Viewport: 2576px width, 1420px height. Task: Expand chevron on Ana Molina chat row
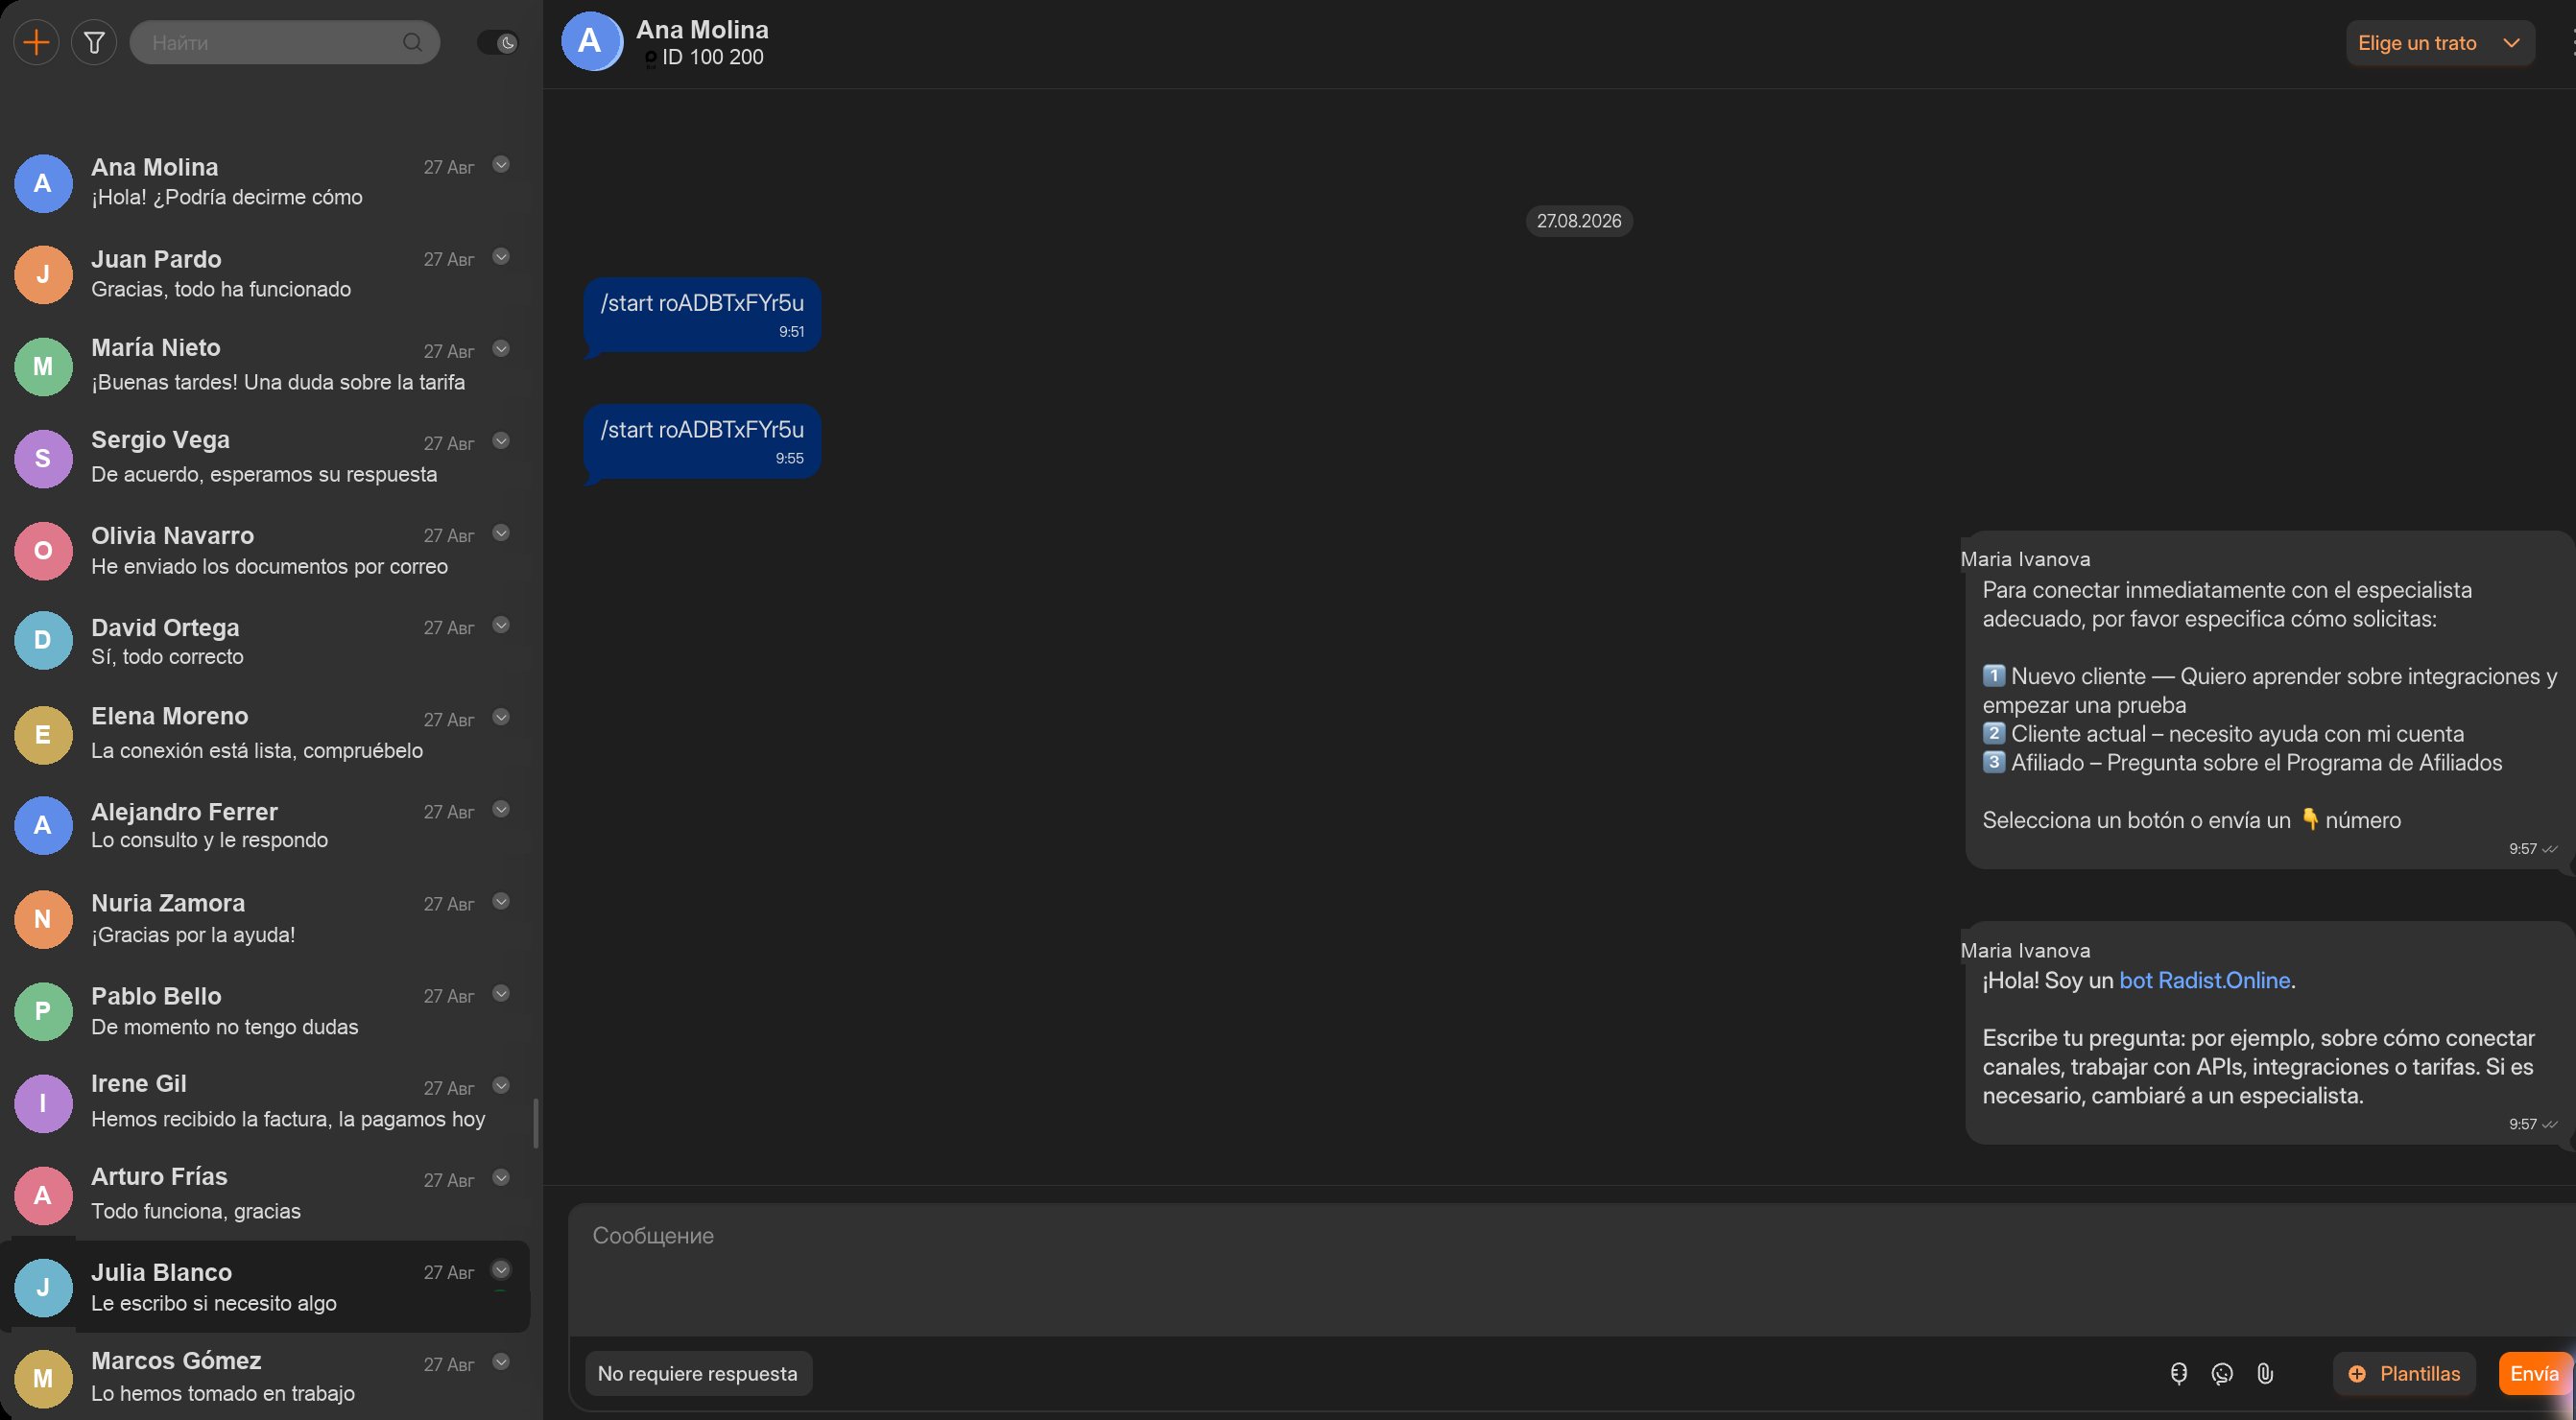501,165
